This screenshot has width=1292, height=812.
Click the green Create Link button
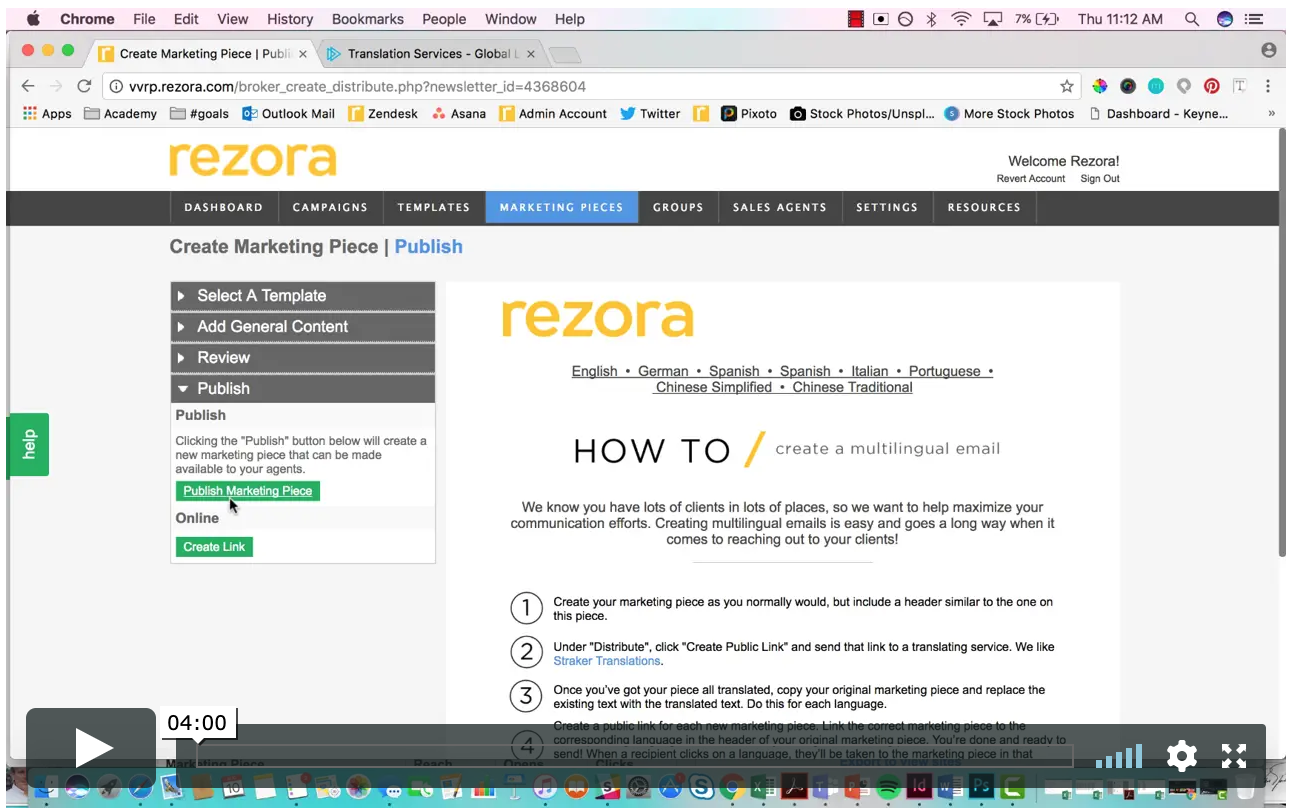point(214,547)
